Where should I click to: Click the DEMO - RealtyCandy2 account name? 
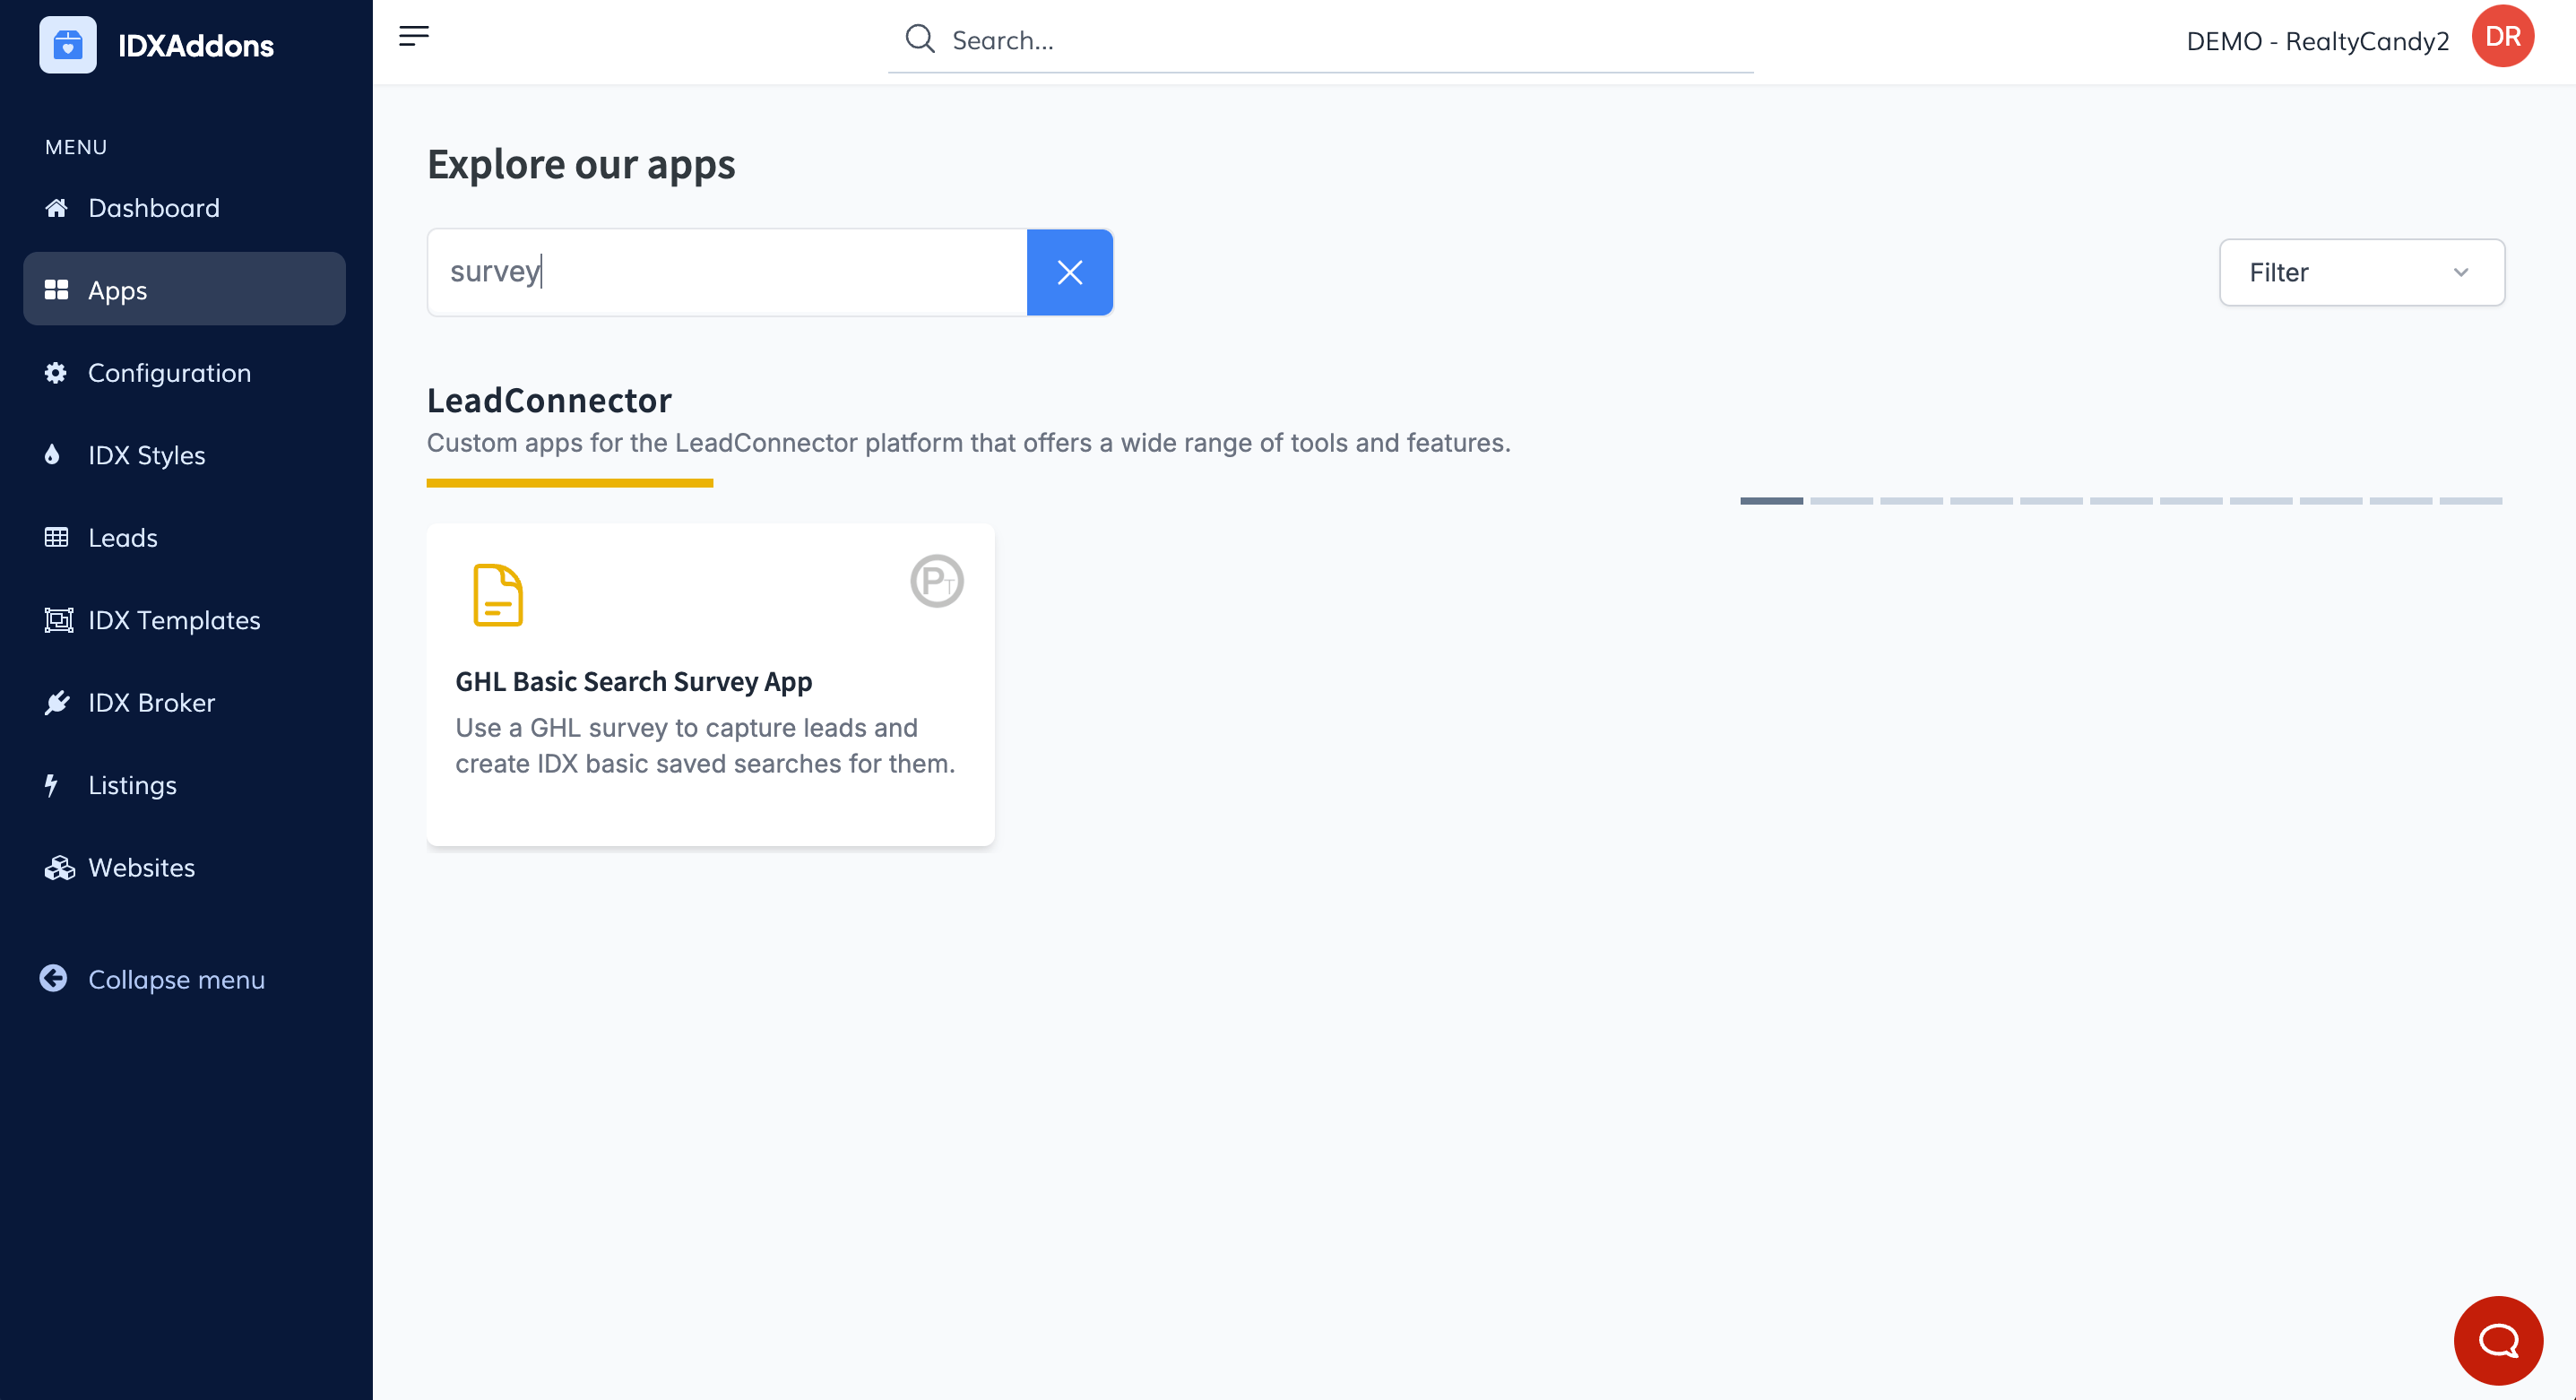tap(2317, 41)
